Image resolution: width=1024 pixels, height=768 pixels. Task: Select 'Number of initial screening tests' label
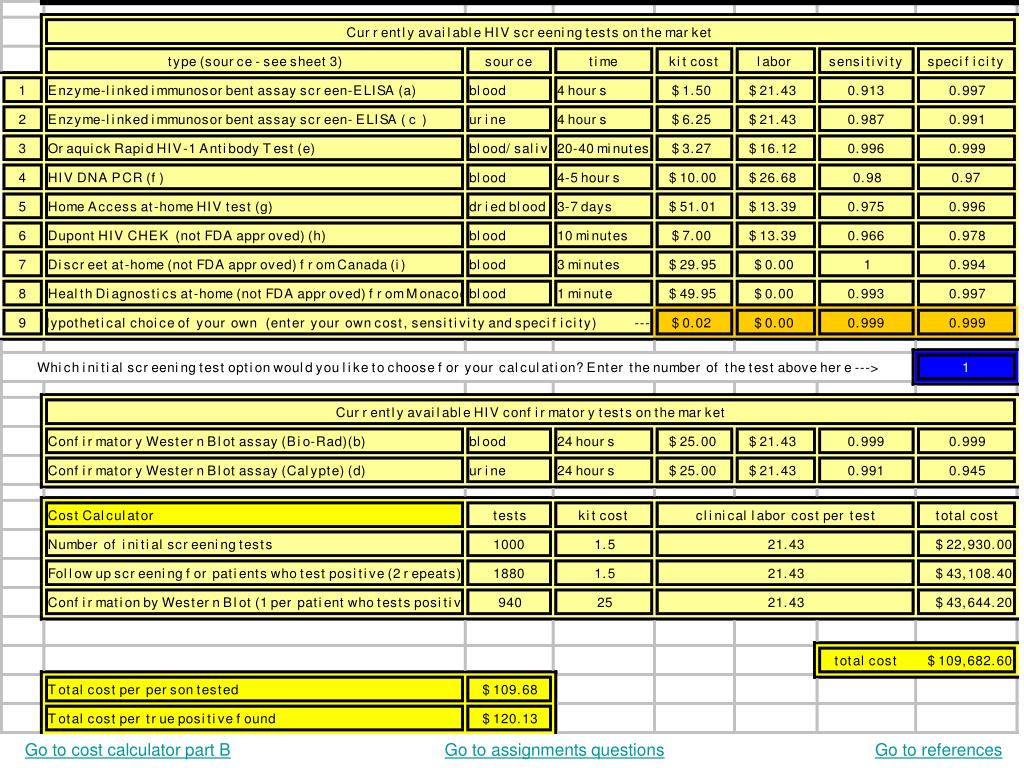click(x=254, y=544)
